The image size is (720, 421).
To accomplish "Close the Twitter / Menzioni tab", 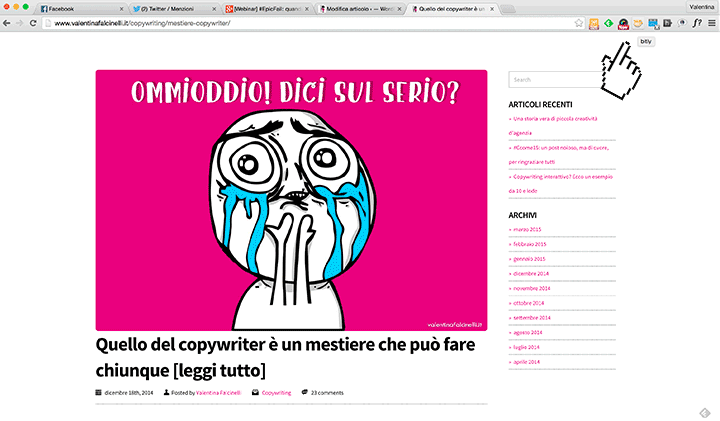I will [x=214, y=9].
